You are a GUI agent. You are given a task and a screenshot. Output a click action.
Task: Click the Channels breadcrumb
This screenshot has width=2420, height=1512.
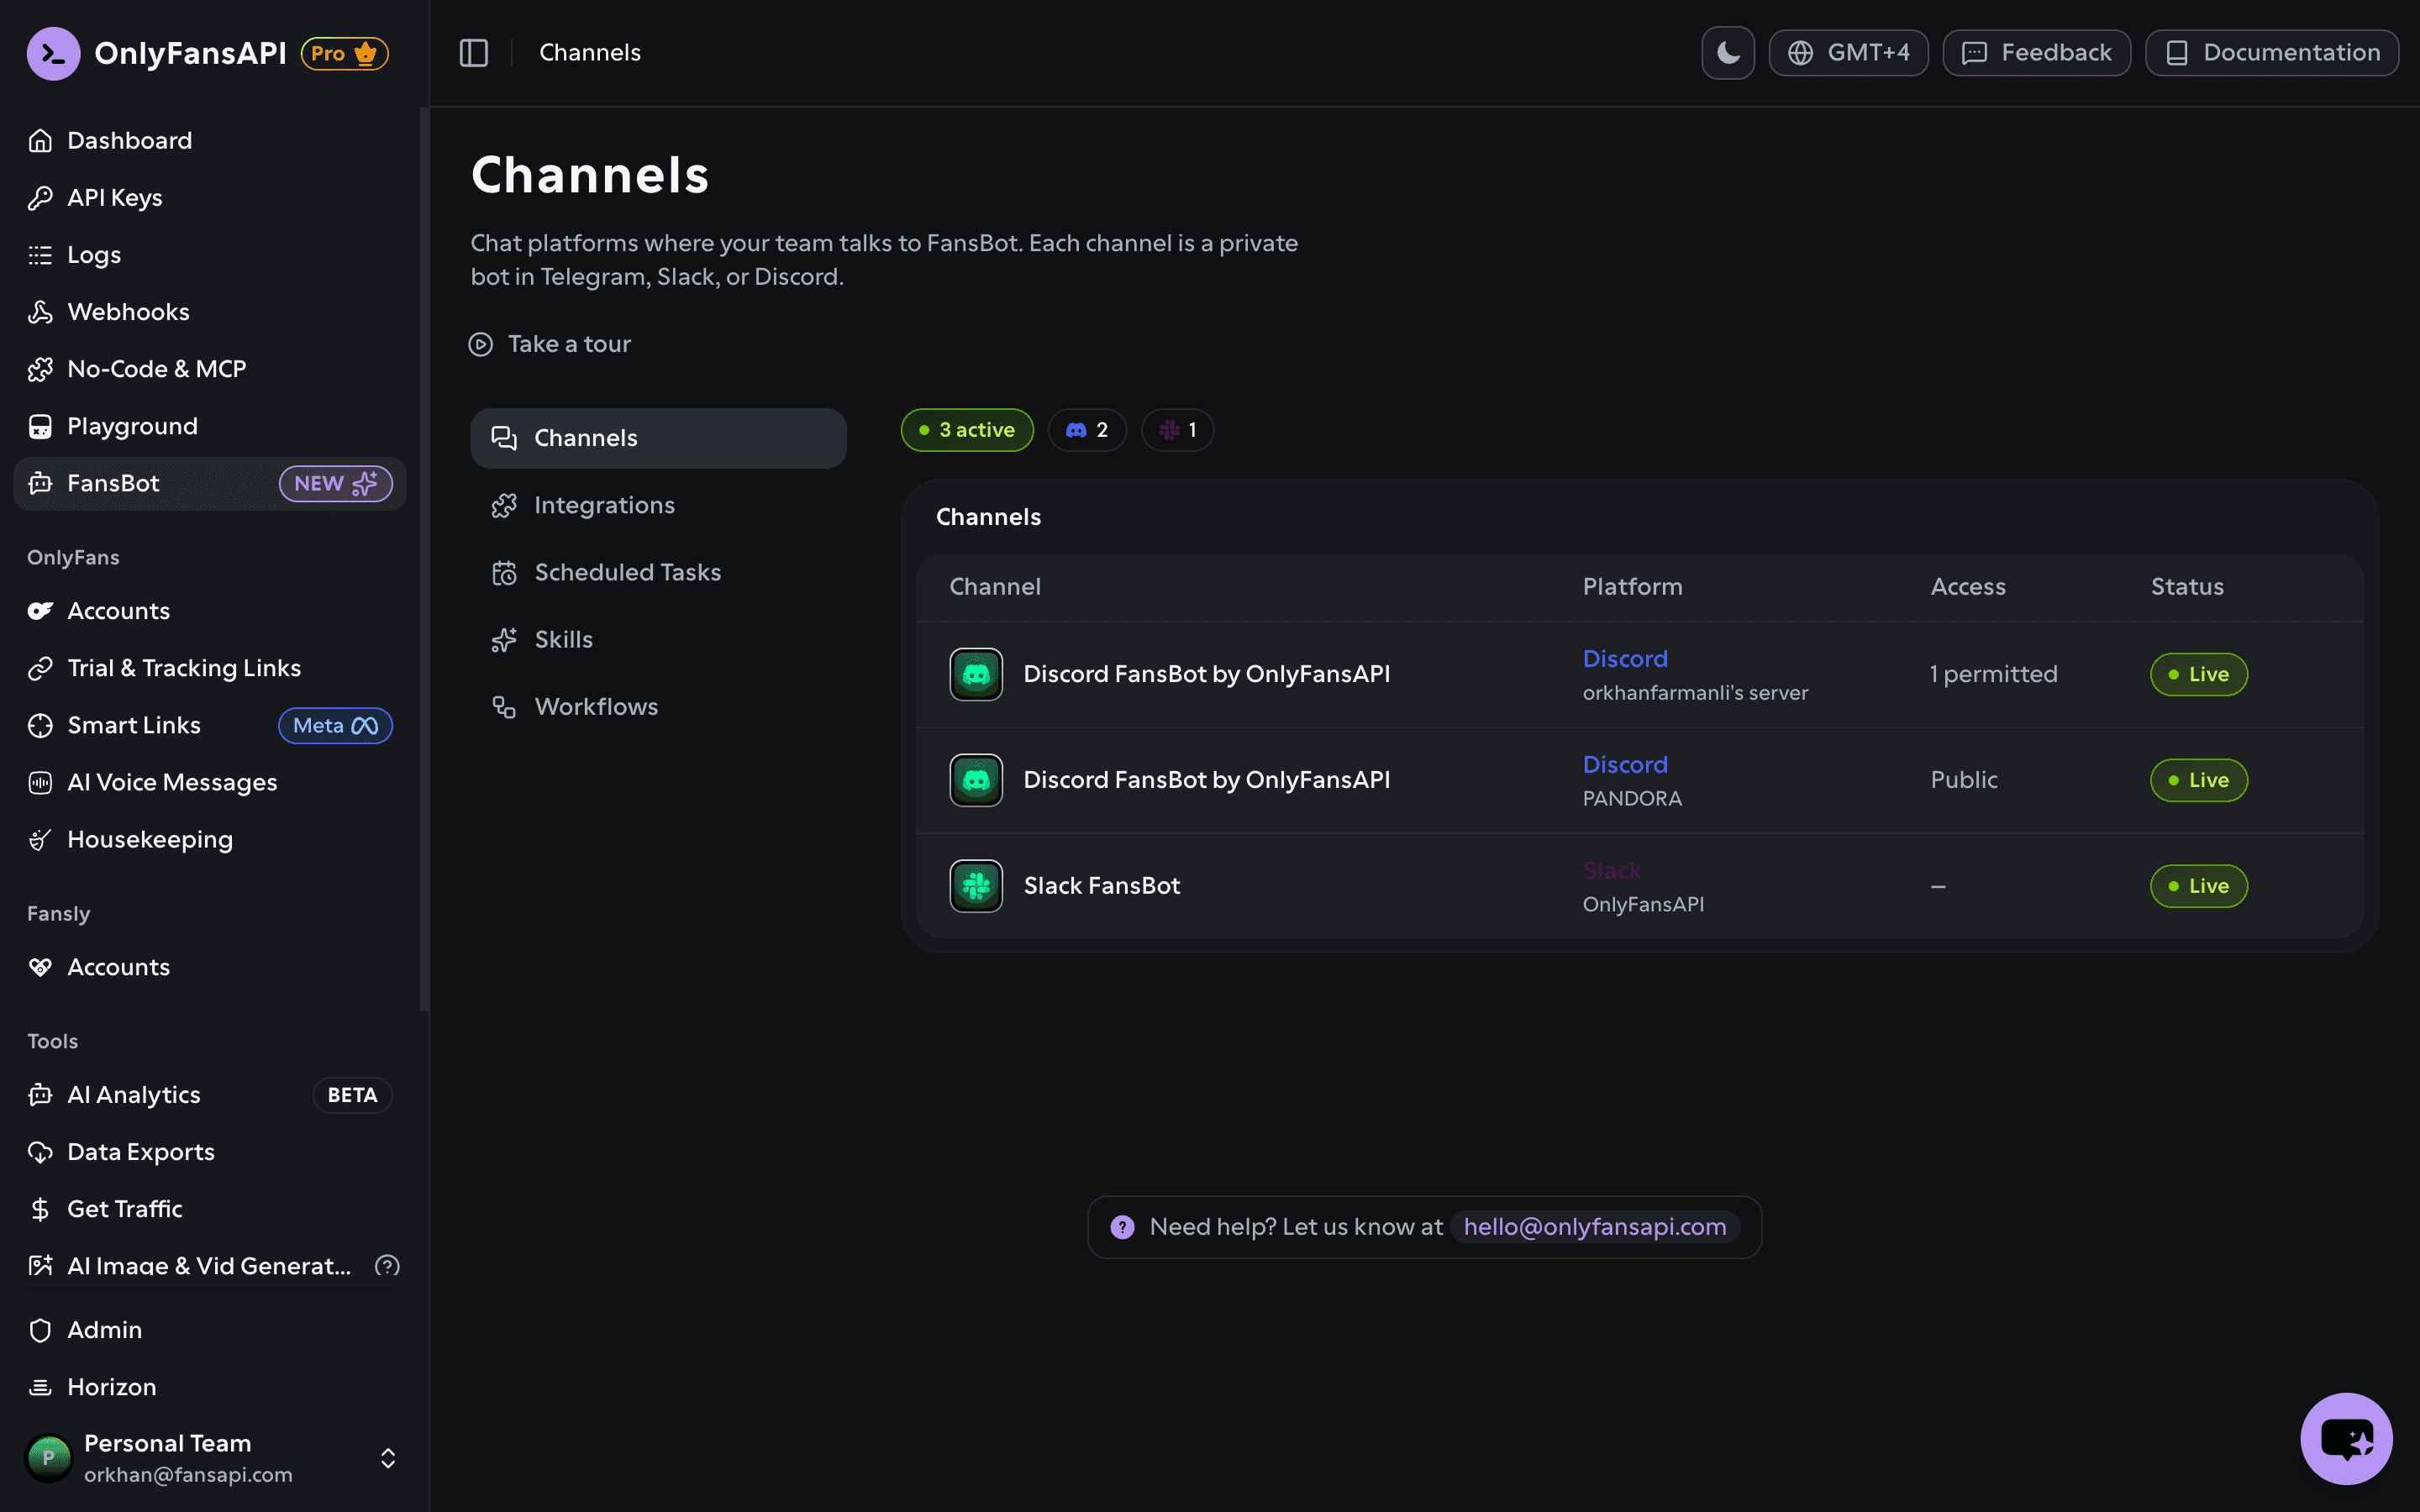point(590,53)
